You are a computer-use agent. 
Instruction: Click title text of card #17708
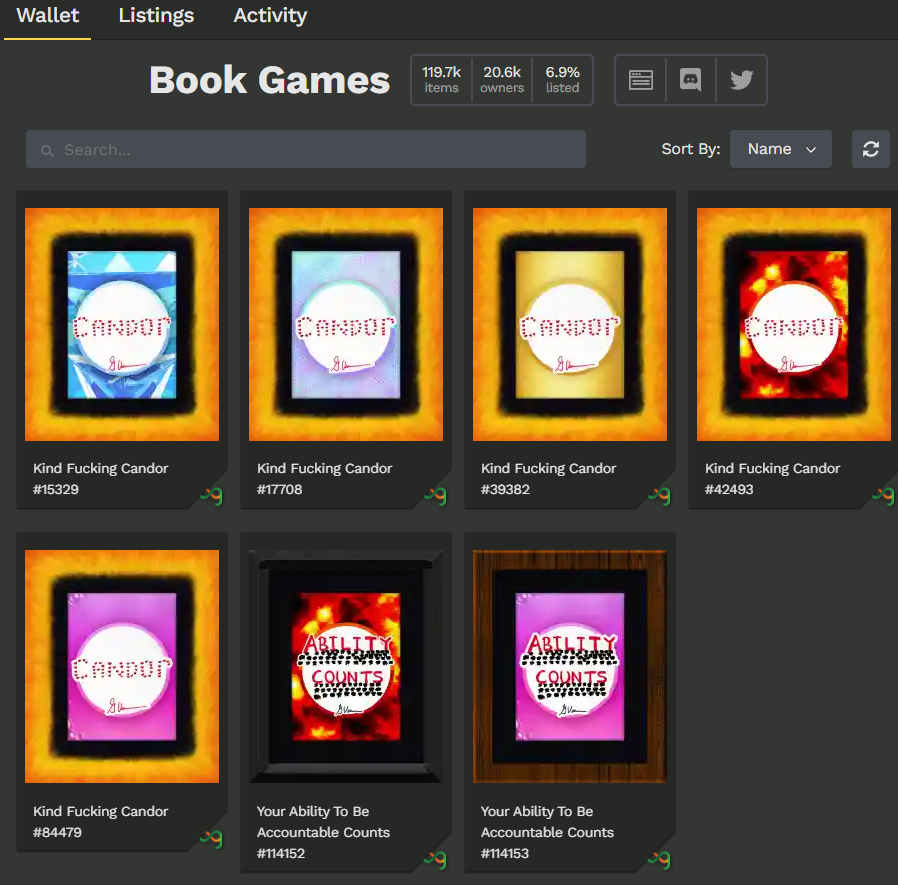tap(325, 479)
